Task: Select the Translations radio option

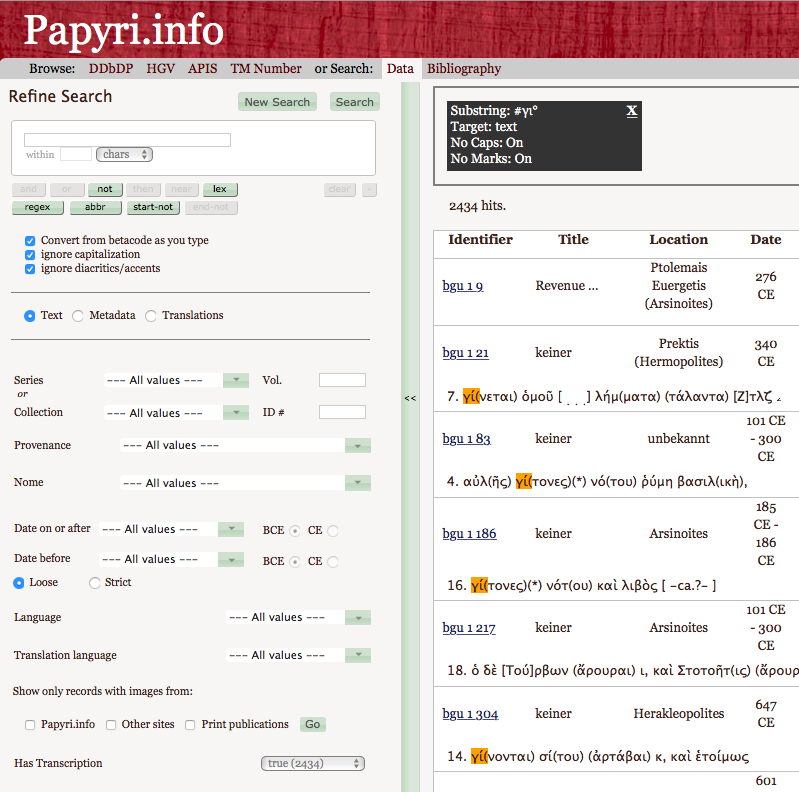Action: tap(150, 316)
